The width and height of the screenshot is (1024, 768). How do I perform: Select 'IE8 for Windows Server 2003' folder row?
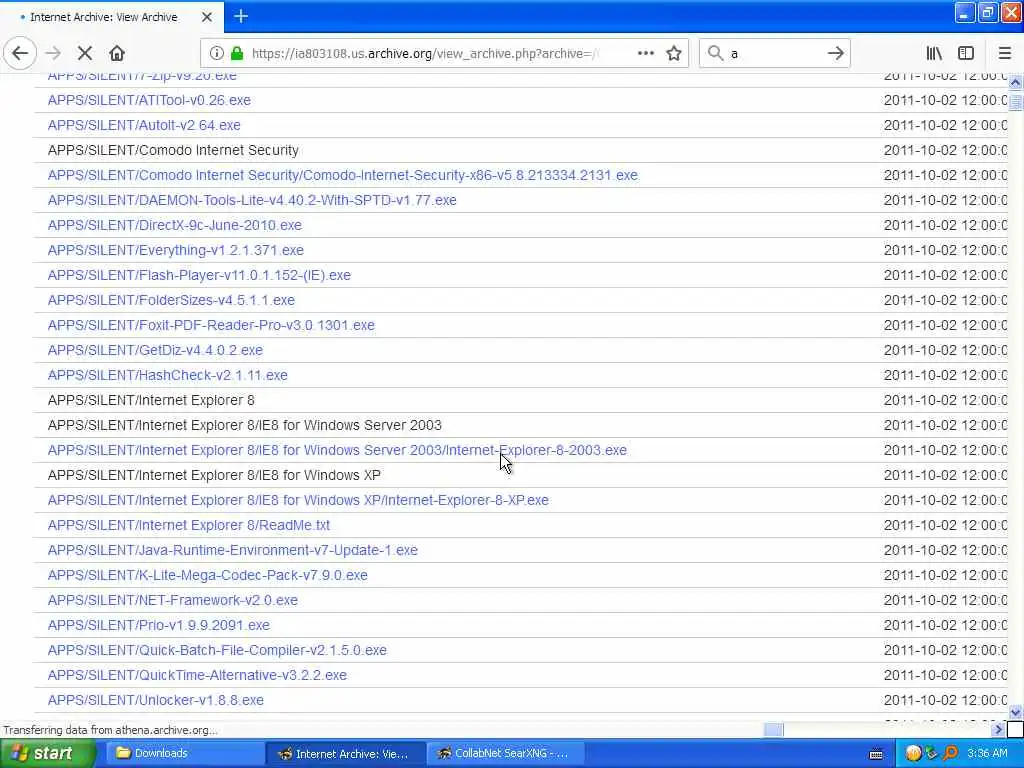(244, 425)
